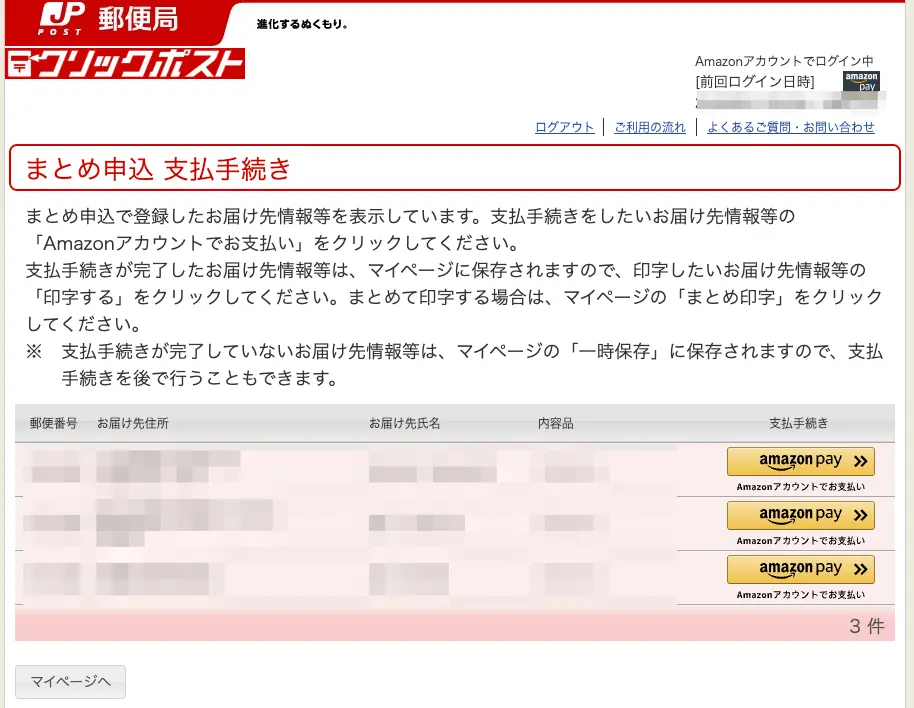
Task: Click the 内容品 column header
Action: (x=556, y=423)
